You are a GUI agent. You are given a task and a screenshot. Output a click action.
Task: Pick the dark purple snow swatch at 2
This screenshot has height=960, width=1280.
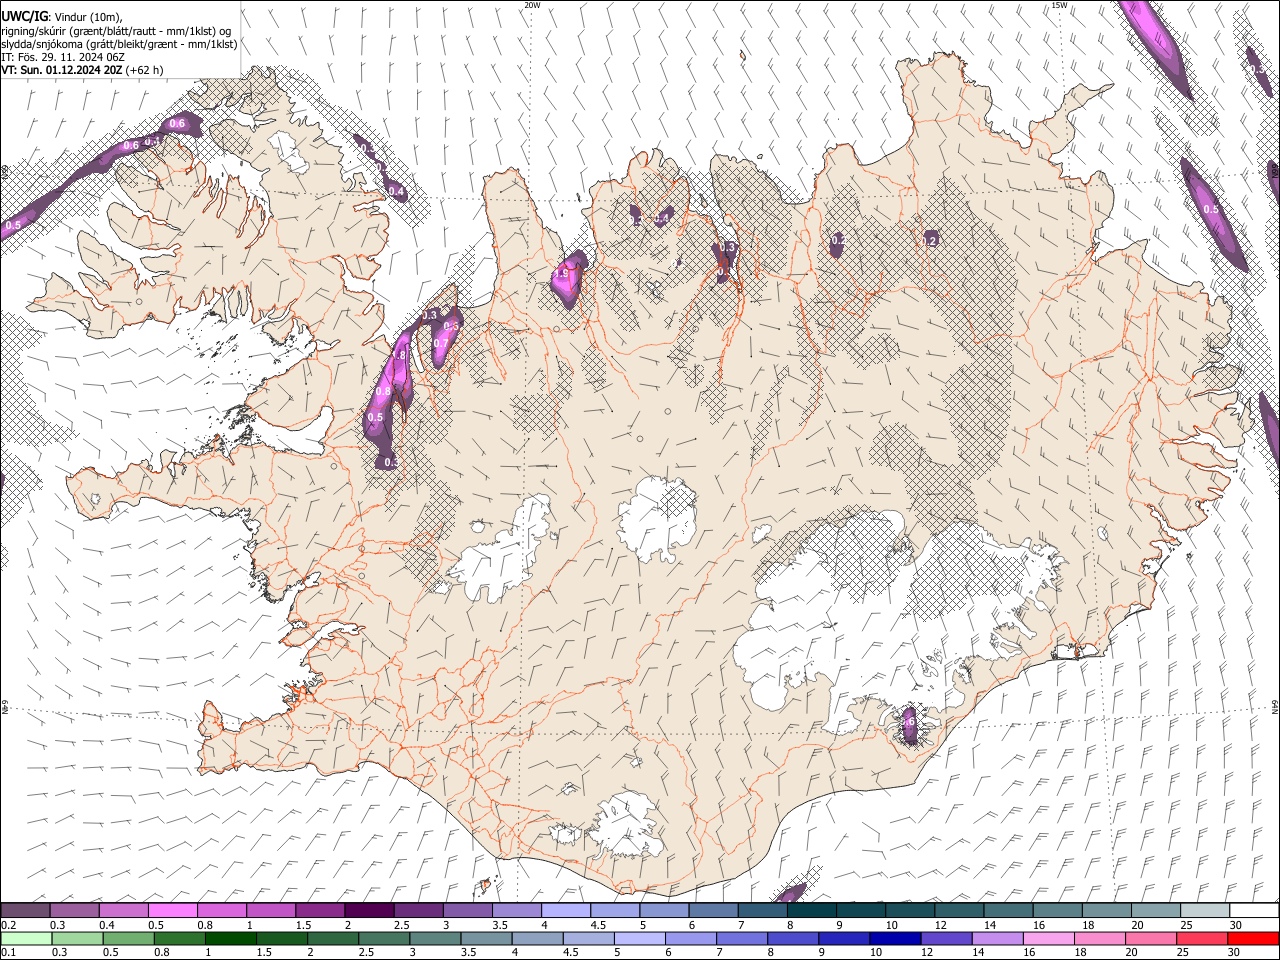[x=369, y=910]
